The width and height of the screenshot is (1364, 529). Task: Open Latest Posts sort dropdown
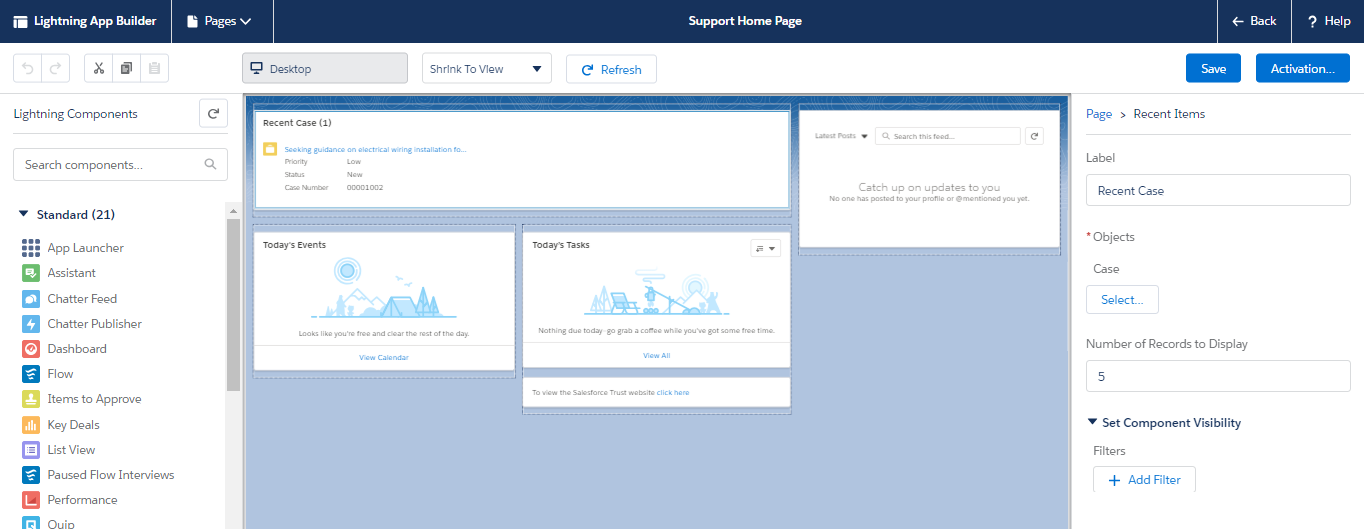click(841, 135)
